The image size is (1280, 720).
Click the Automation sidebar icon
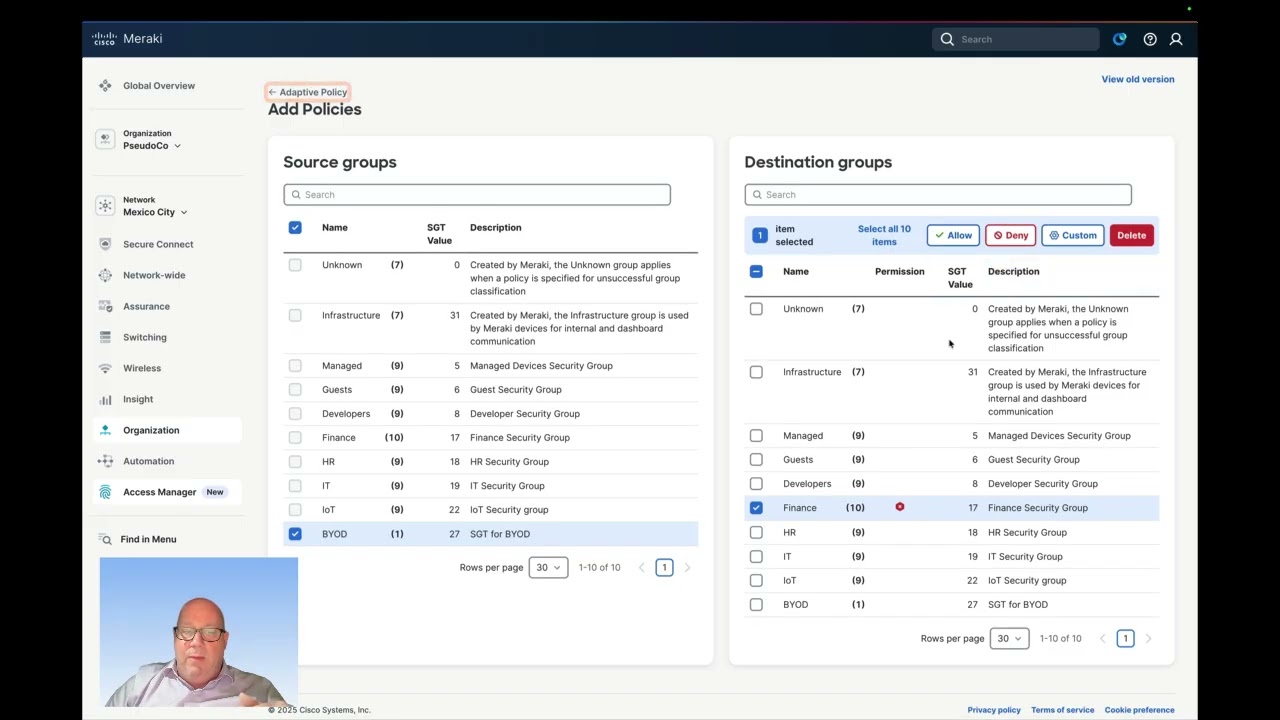pyautogui.click(x=105, y=461)
